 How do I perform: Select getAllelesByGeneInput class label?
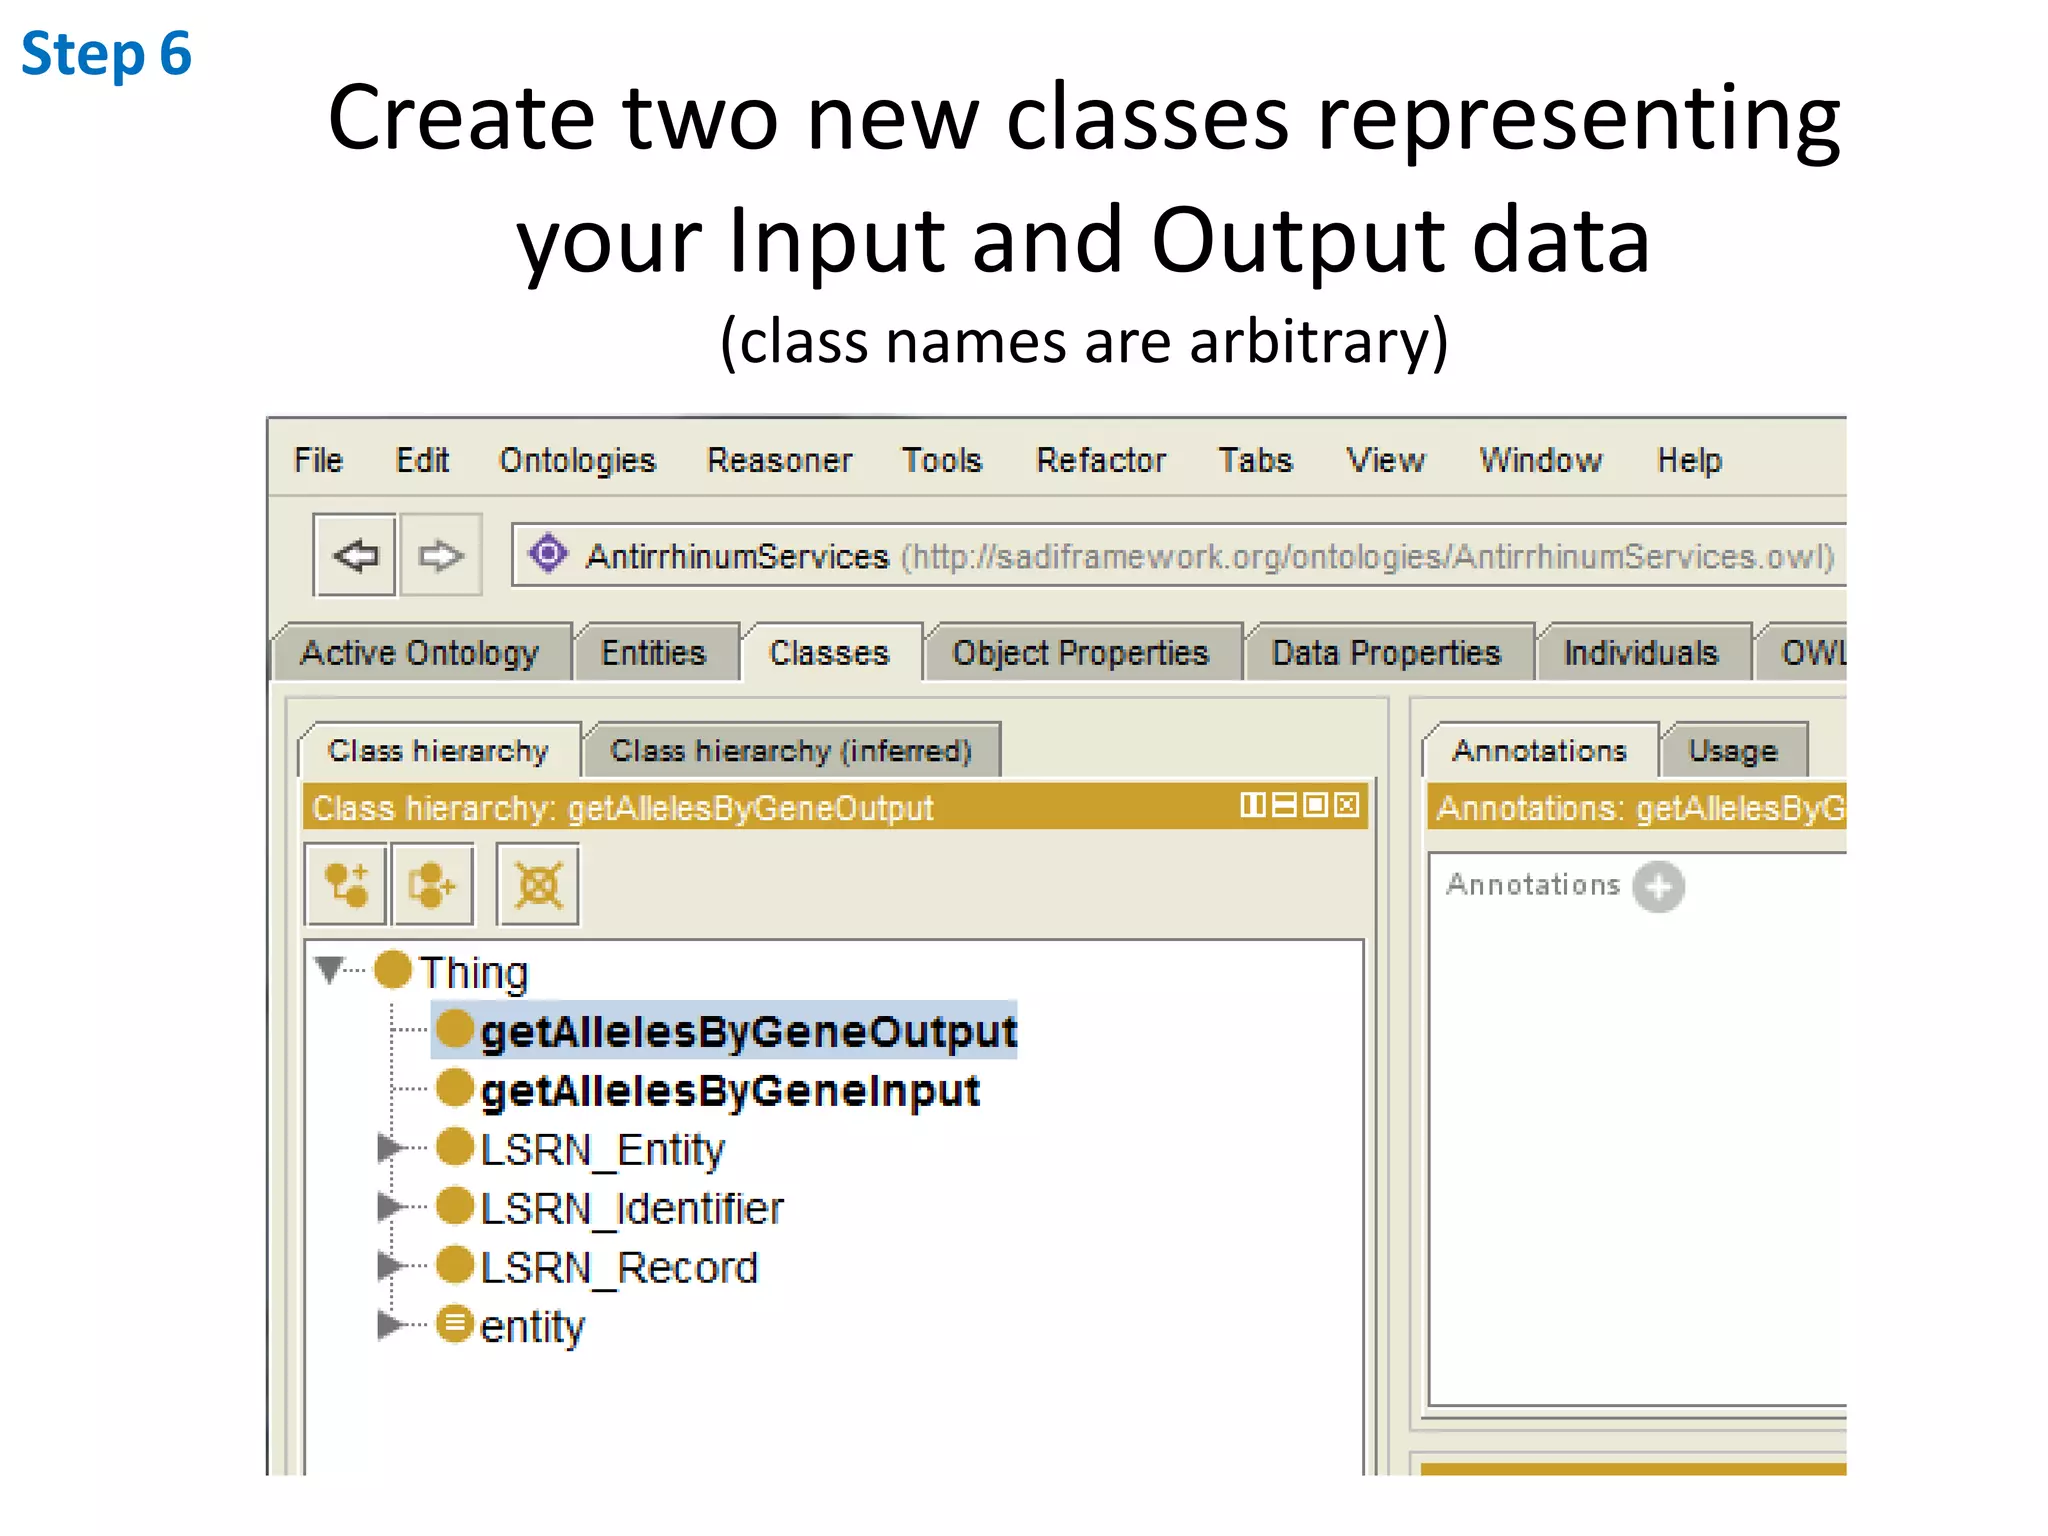730,1090
